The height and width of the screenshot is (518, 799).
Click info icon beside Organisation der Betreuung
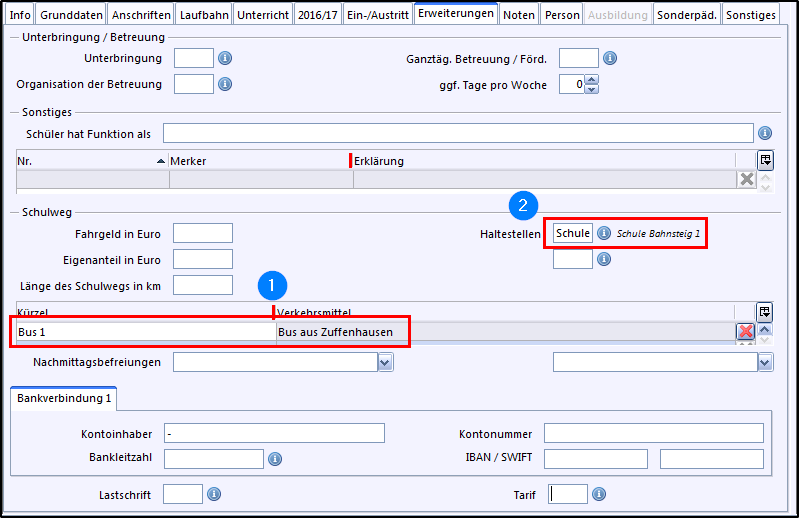(x=225, y=84)
